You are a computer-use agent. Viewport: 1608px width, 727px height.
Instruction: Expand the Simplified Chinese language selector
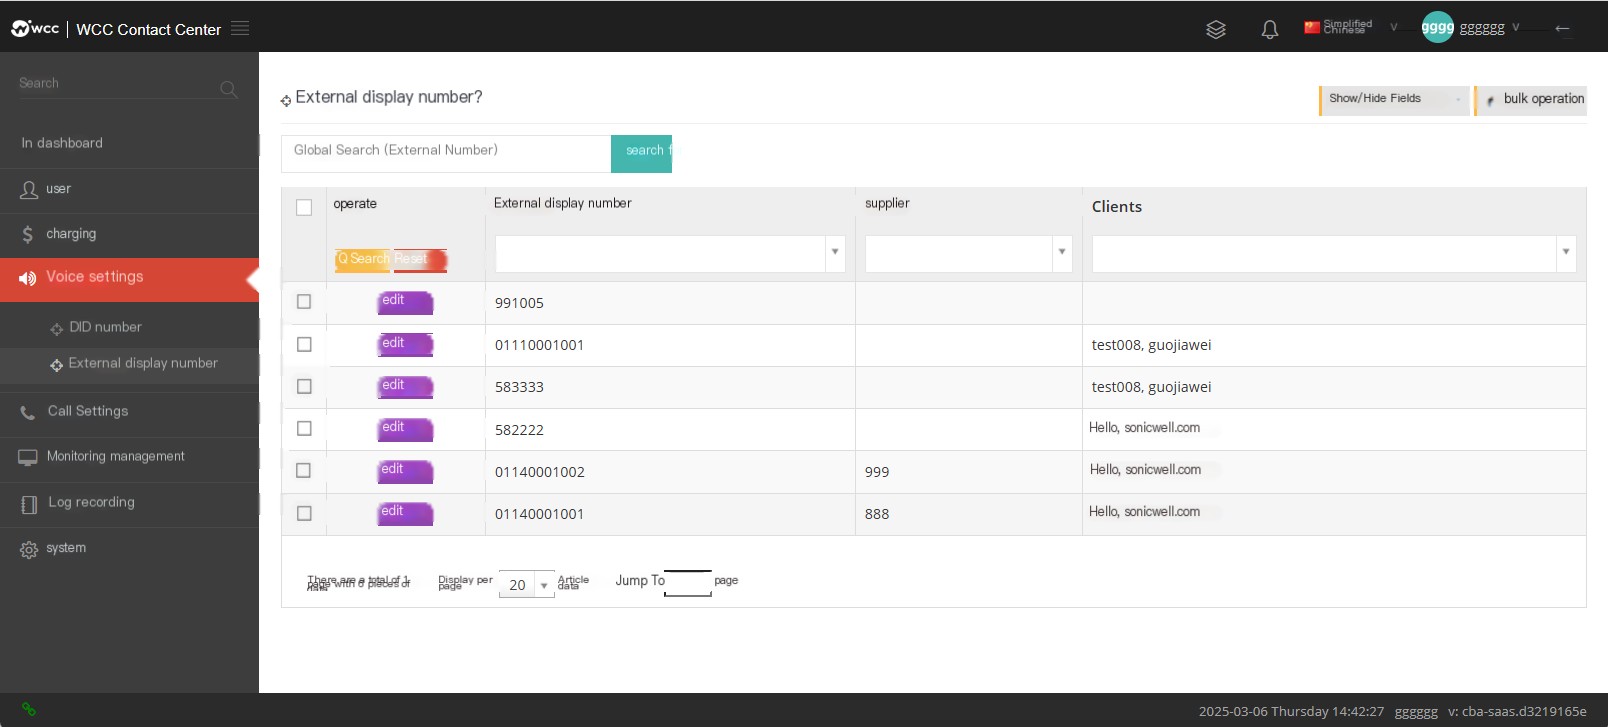[1350, 27]
